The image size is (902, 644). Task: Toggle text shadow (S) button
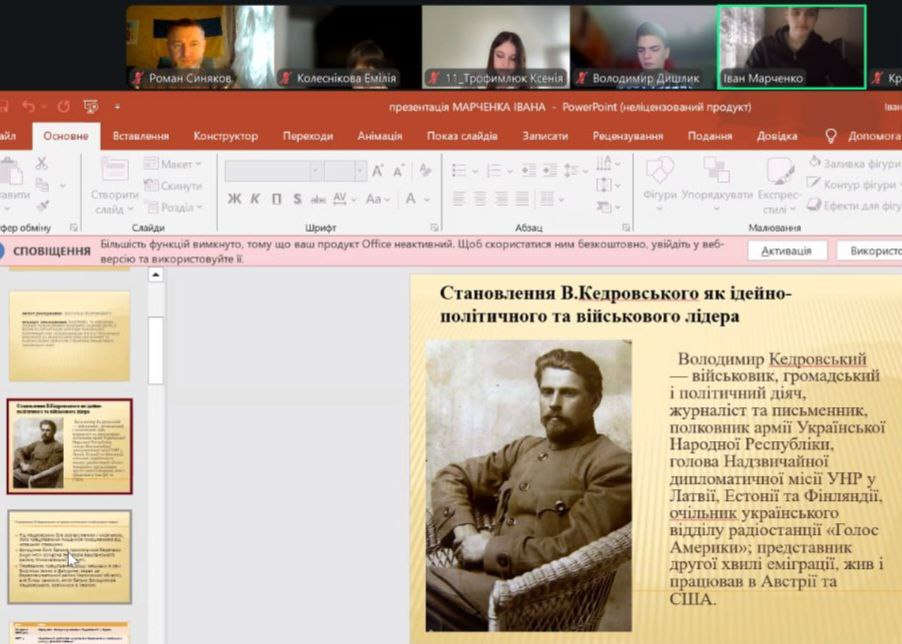pos(297,199)
